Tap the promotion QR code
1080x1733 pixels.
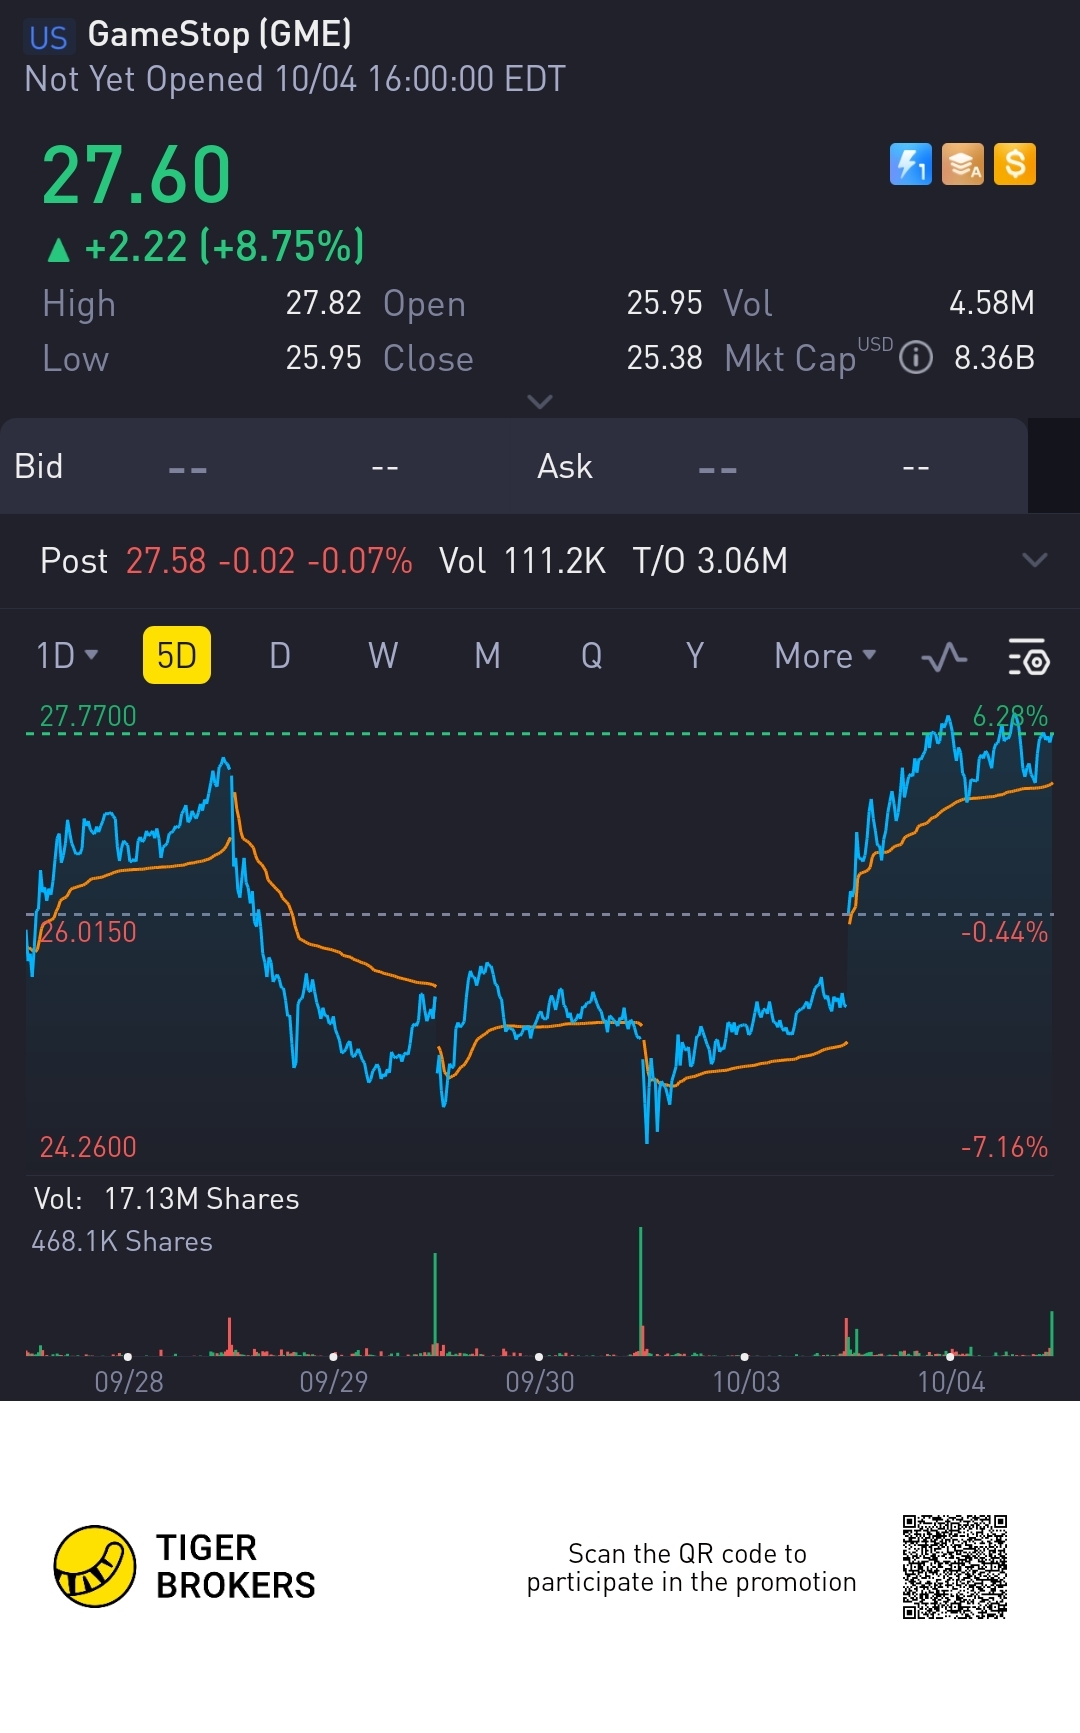pos(954,1566)
